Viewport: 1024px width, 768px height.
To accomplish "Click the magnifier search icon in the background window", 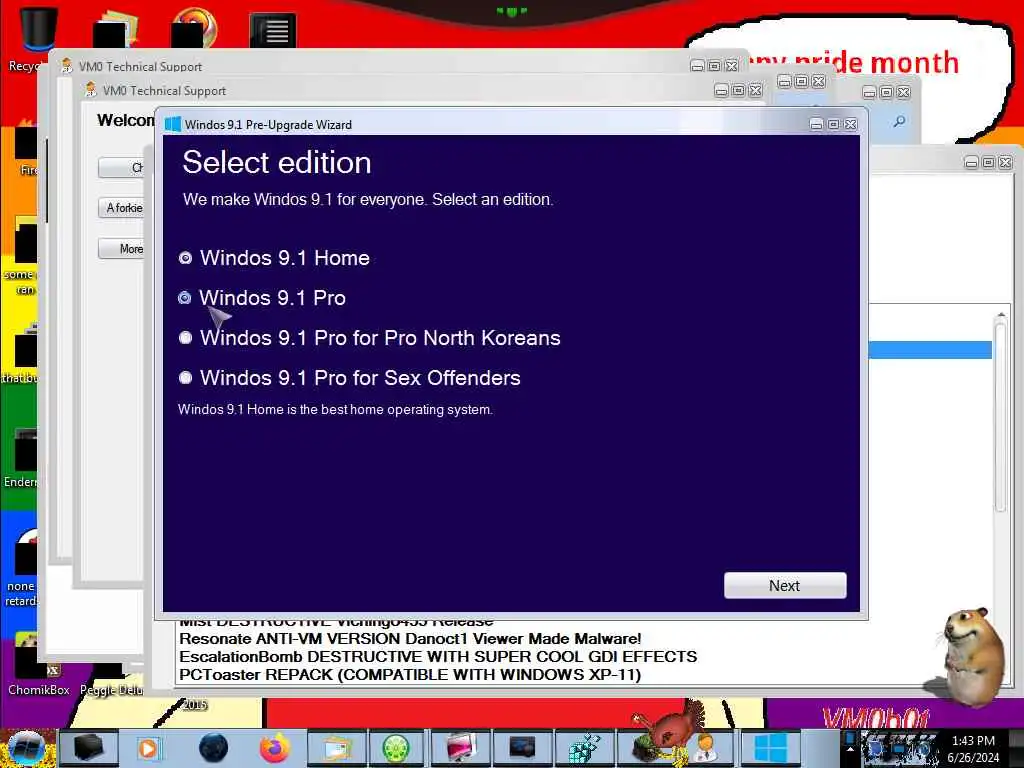I will click(x=899, y=121).
